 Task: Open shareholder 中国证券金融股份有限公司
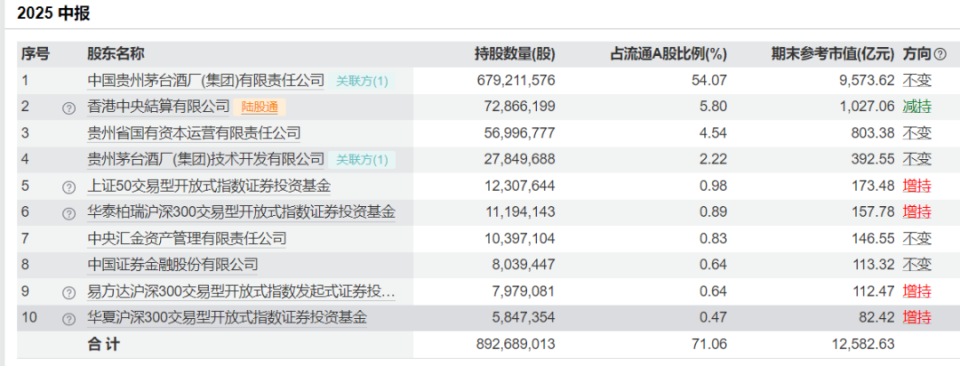173,265
